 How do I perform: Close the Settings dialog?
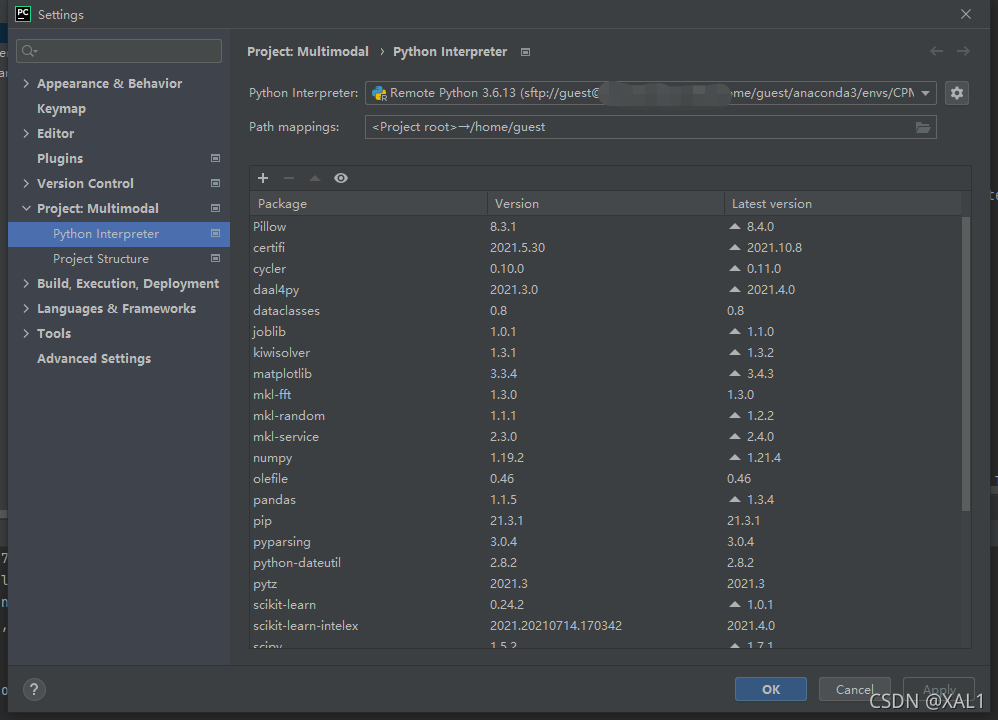pos(966,14)
